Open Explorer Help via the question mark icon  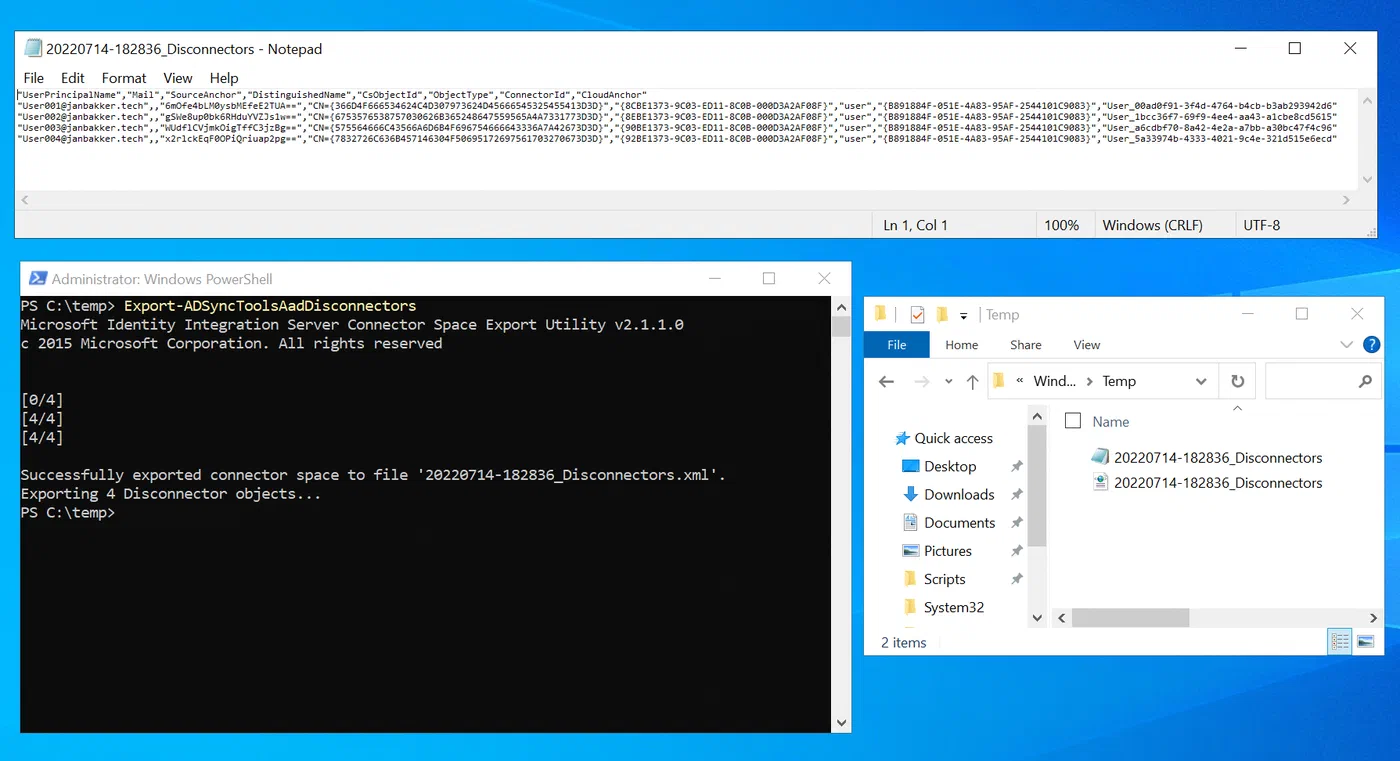pyautogui.click(x=1372, y=345)
